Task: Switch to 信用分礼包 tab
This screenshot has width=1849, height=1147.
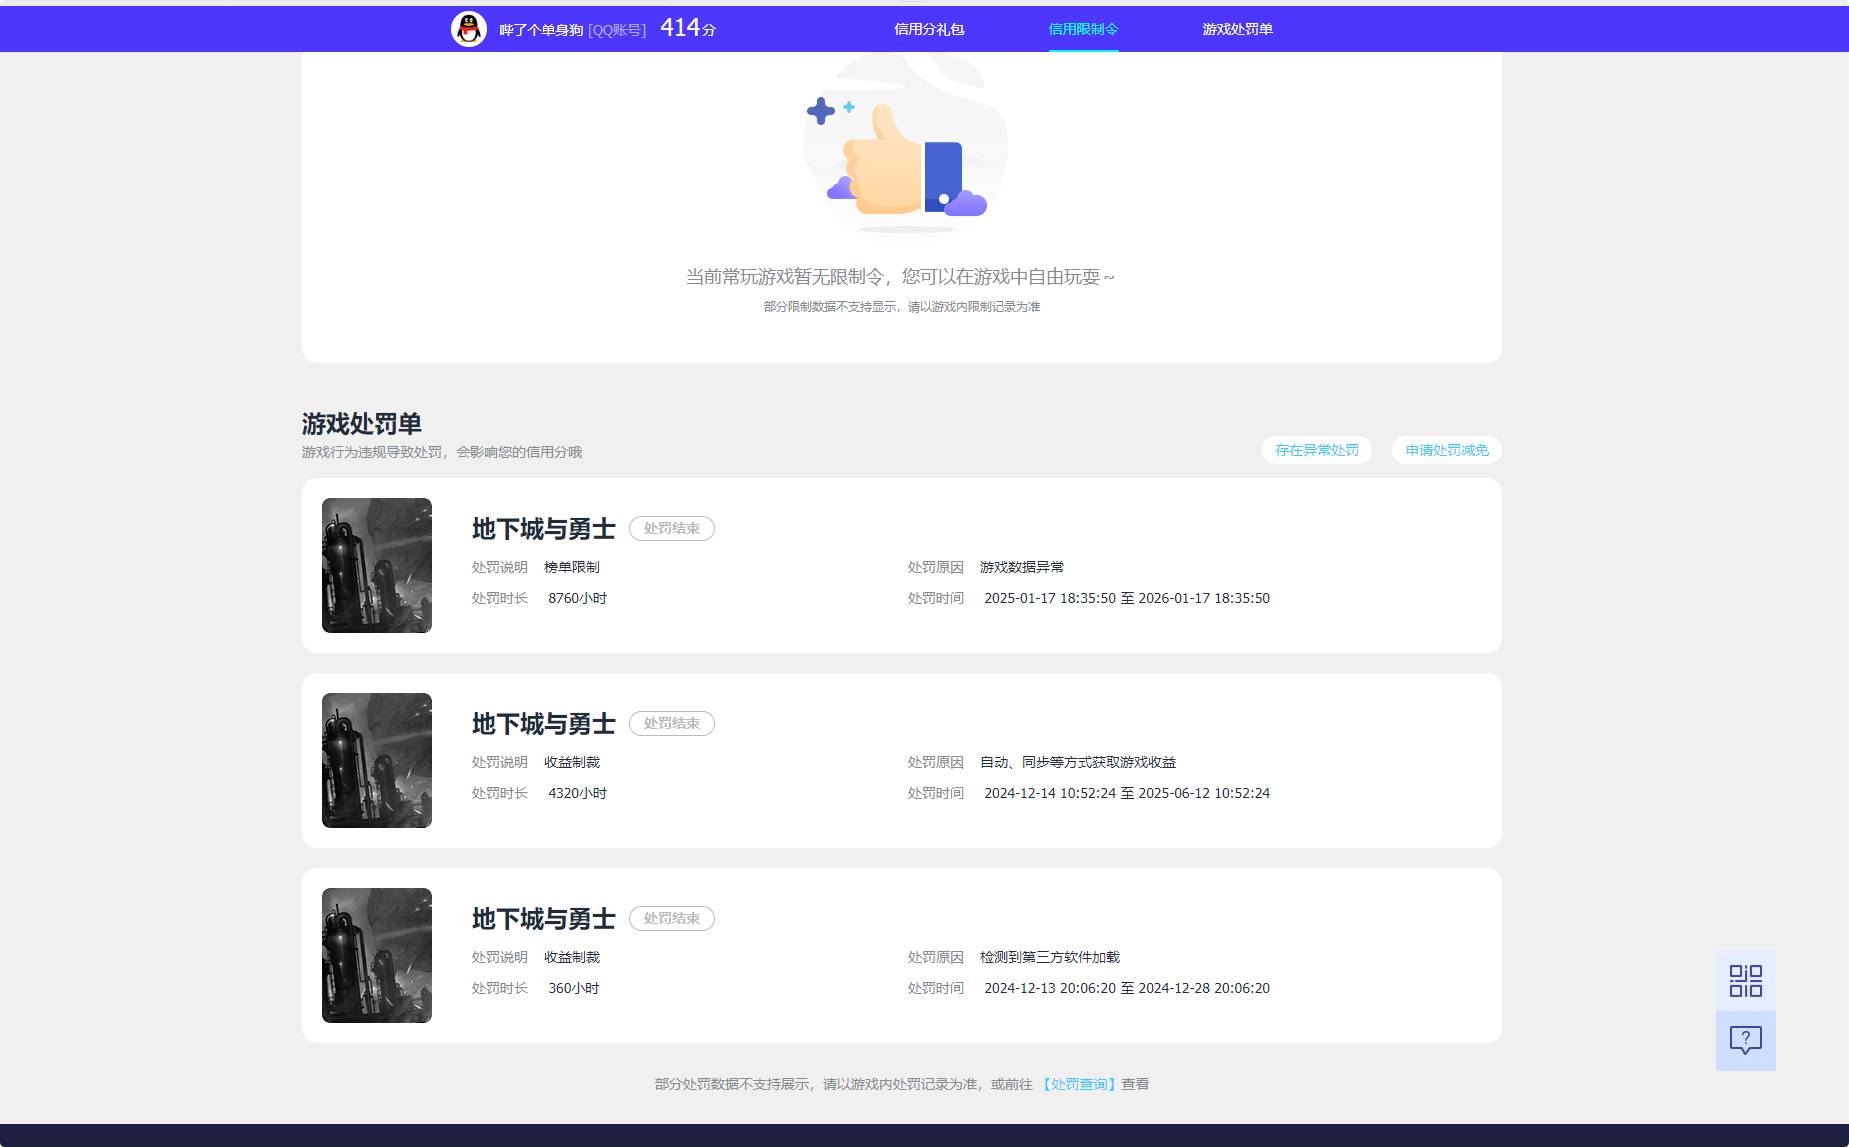Action: (x=929, y=29)
